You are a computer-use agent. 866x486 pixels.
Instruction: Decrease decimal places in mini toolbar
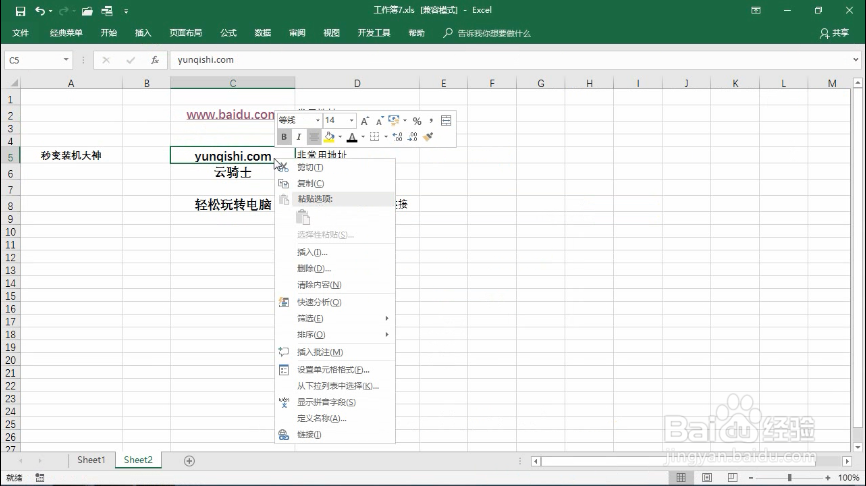pos(413,137)
